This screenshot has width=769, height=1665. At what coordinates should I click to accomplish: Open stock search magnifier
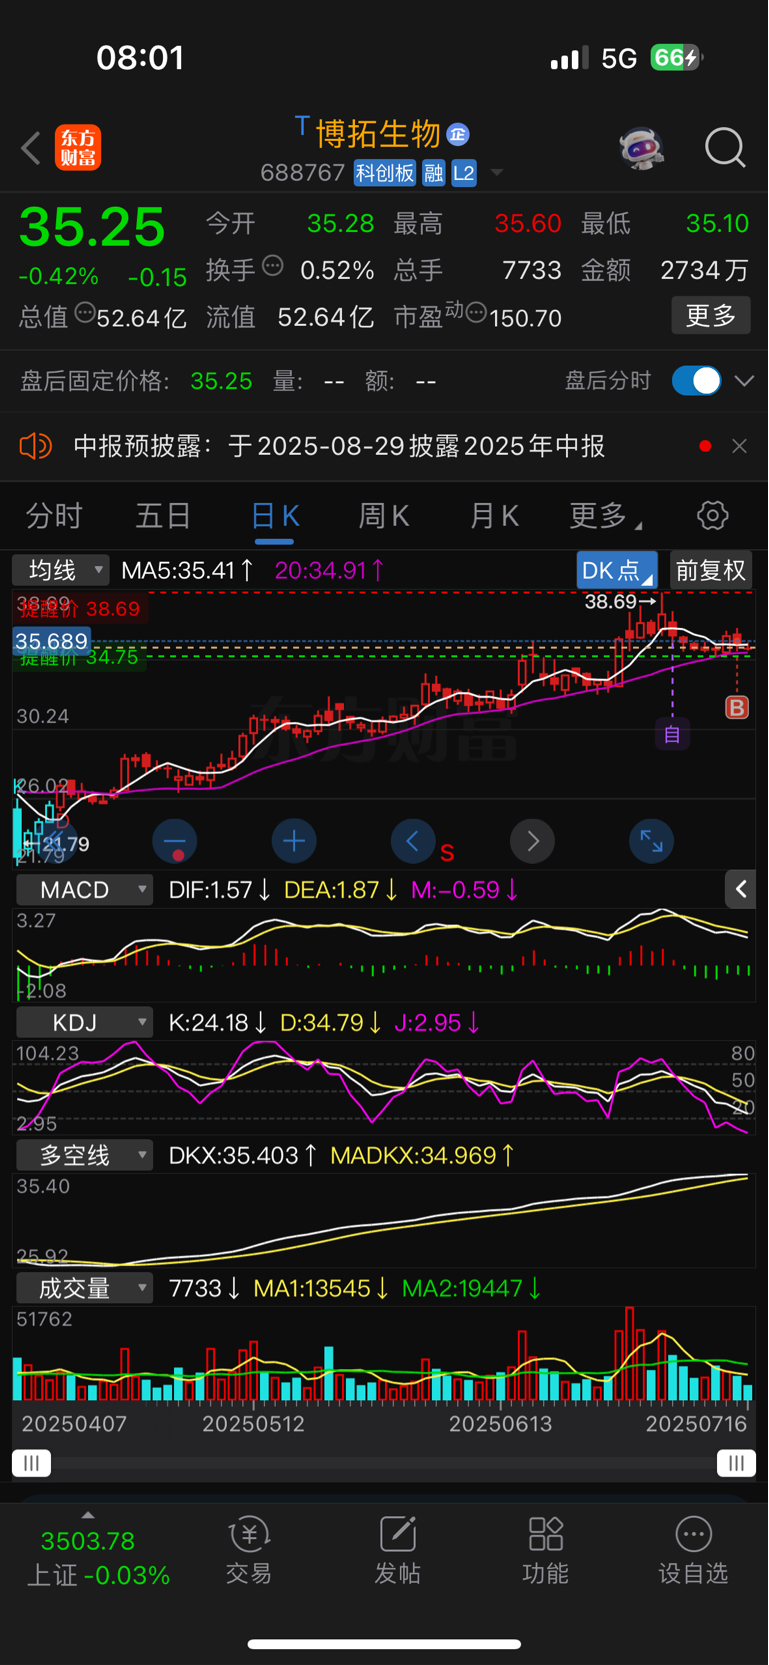click(x=725, y=148)
